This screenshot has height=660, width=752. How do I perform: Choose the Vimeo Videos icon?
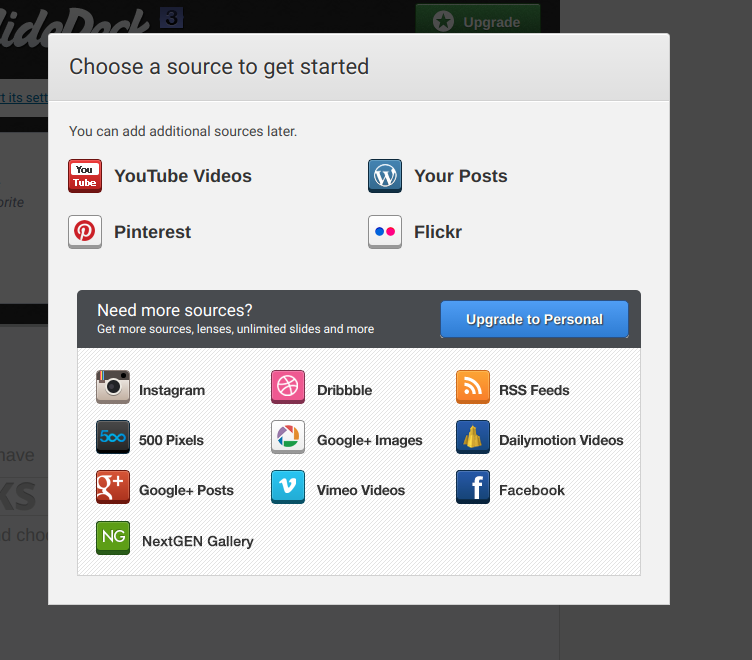click(x=288, y=487)
